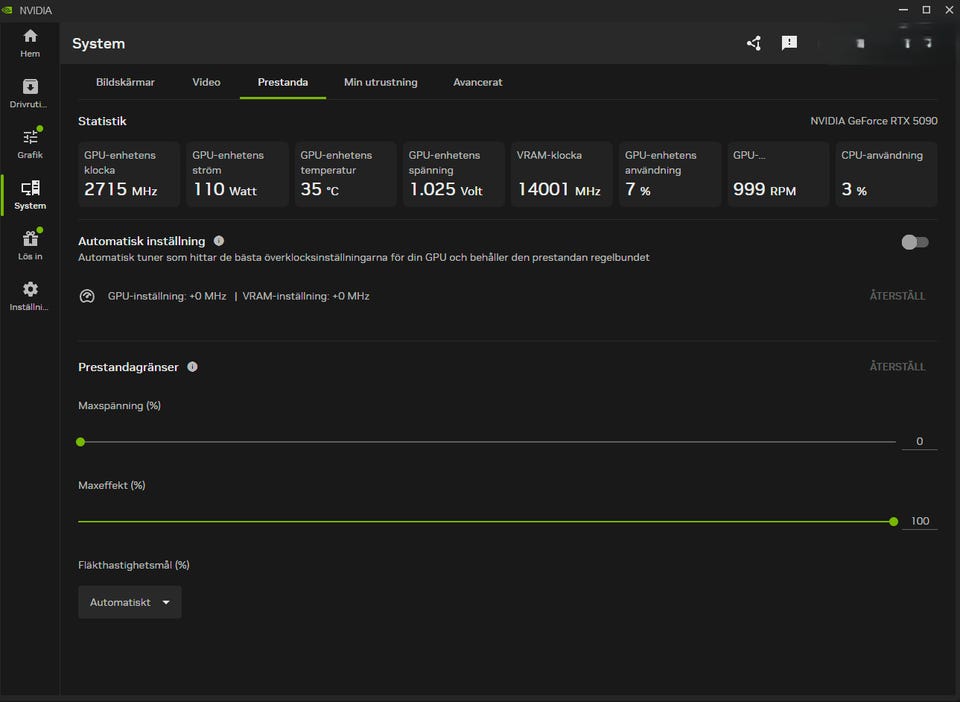Click the GPU-inställning: +0 MHz text
Viewport: 960px width, 702px height.
coord(167,296)
